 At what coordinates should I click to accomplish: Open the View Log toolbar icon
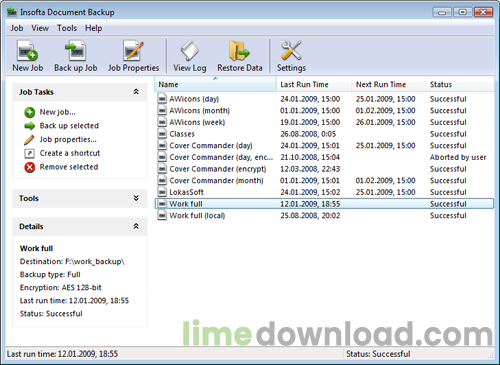coord(189,51)
